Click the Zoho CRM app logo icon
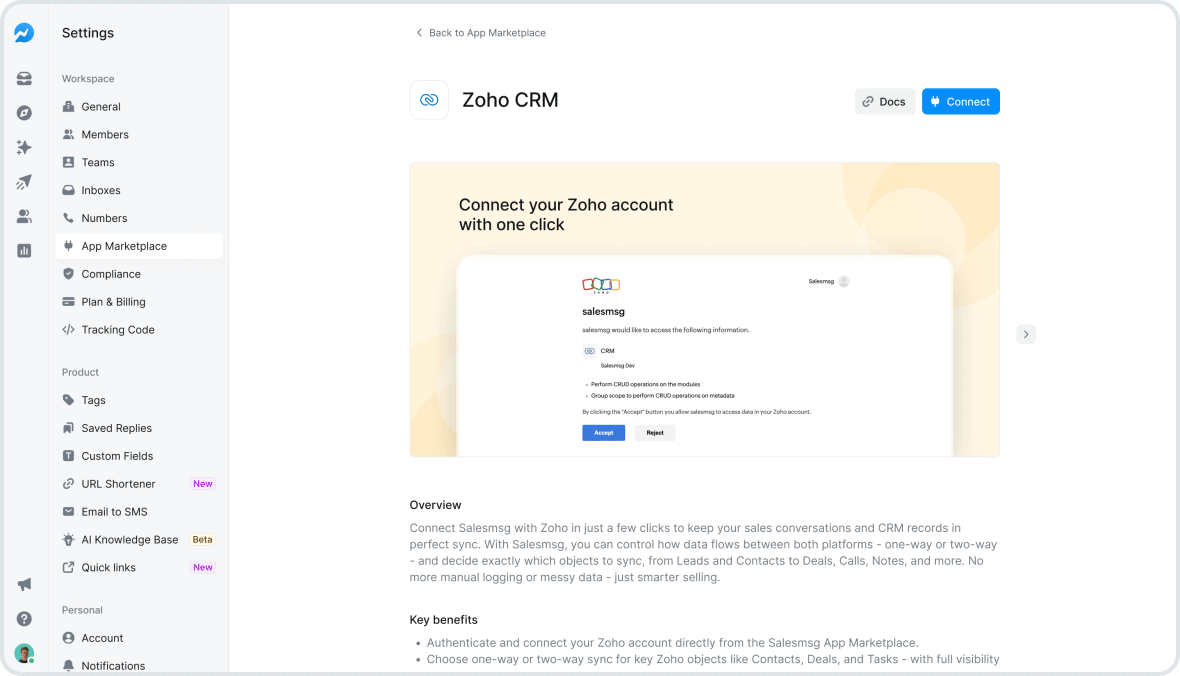This screenshot has width=1180, height=676. (429, 100)
